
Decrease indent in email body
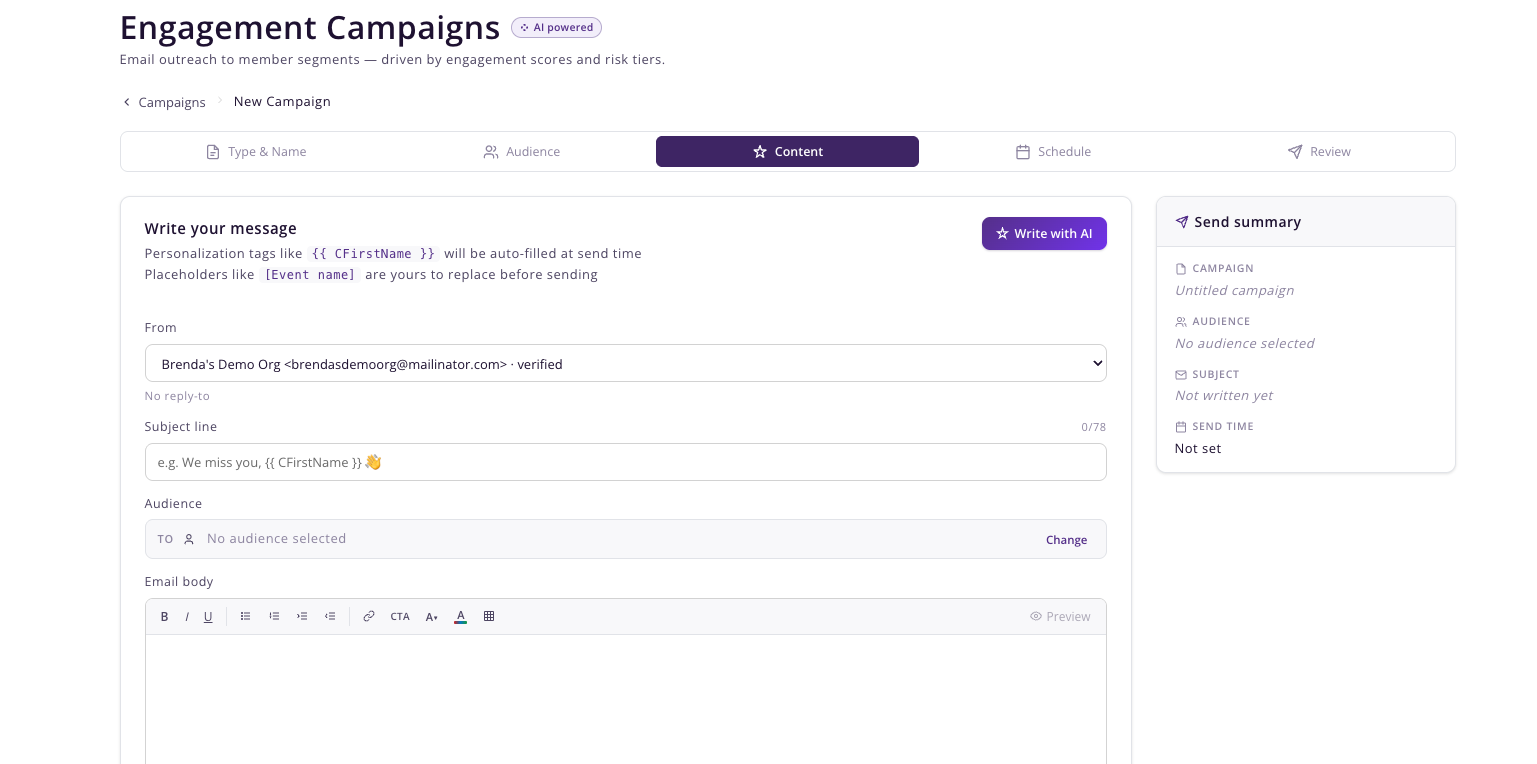coord(329,617)
